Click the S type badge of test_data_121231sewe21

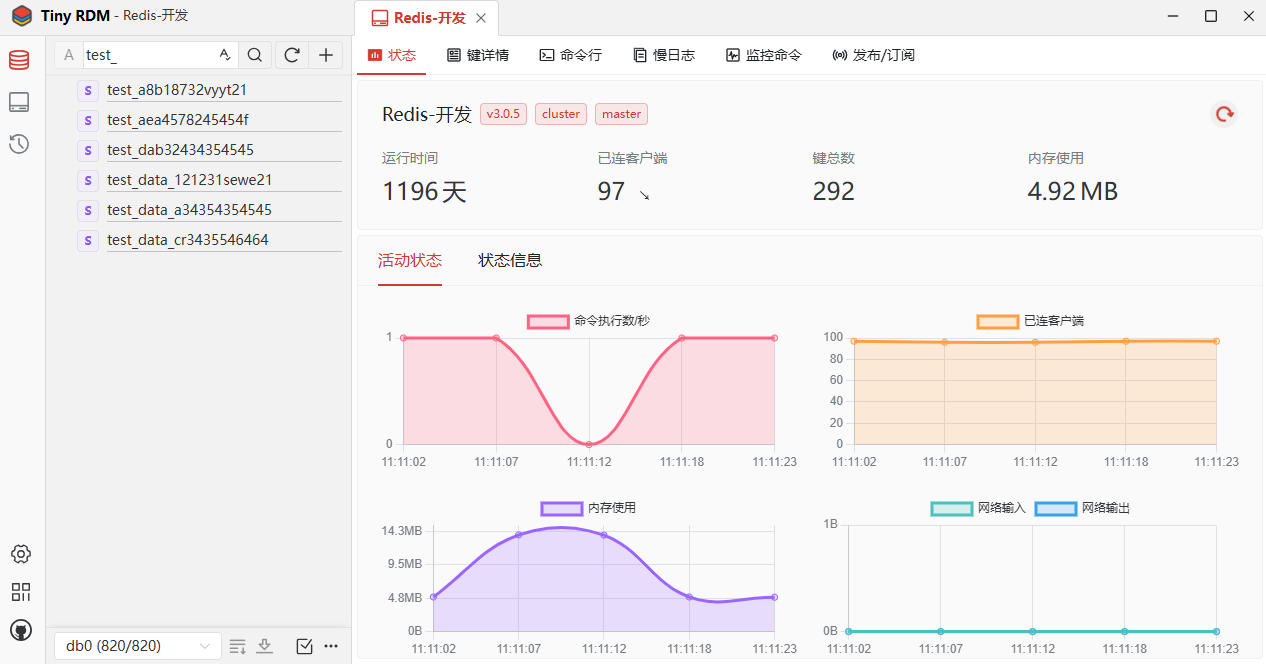tap(88, 180)
